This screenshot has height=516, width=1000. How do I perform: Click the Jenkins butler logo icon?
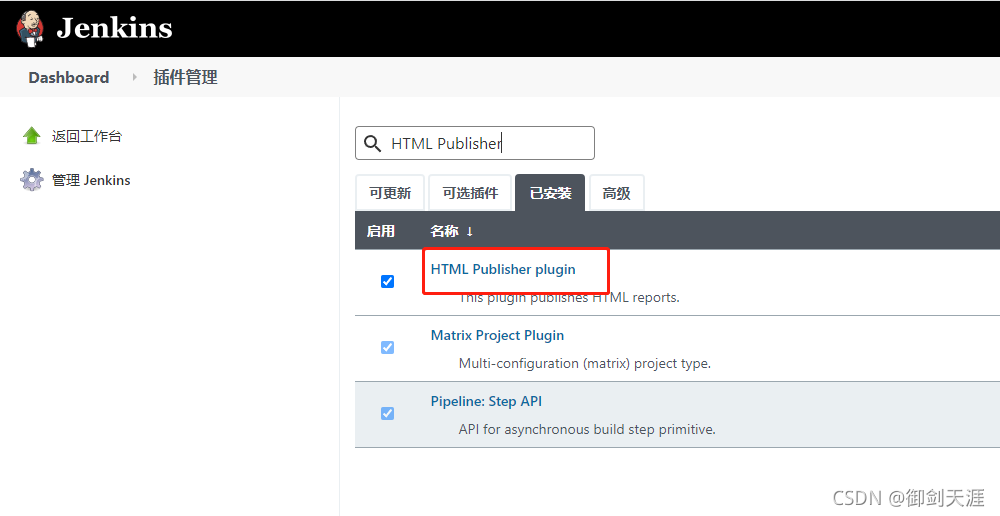[29, 29]
